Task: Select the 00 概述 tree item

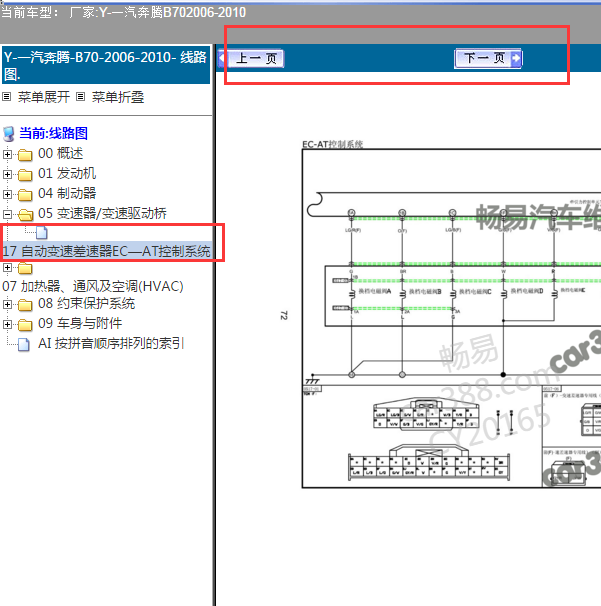Action: pyautogui.click(x=61, y=153)
